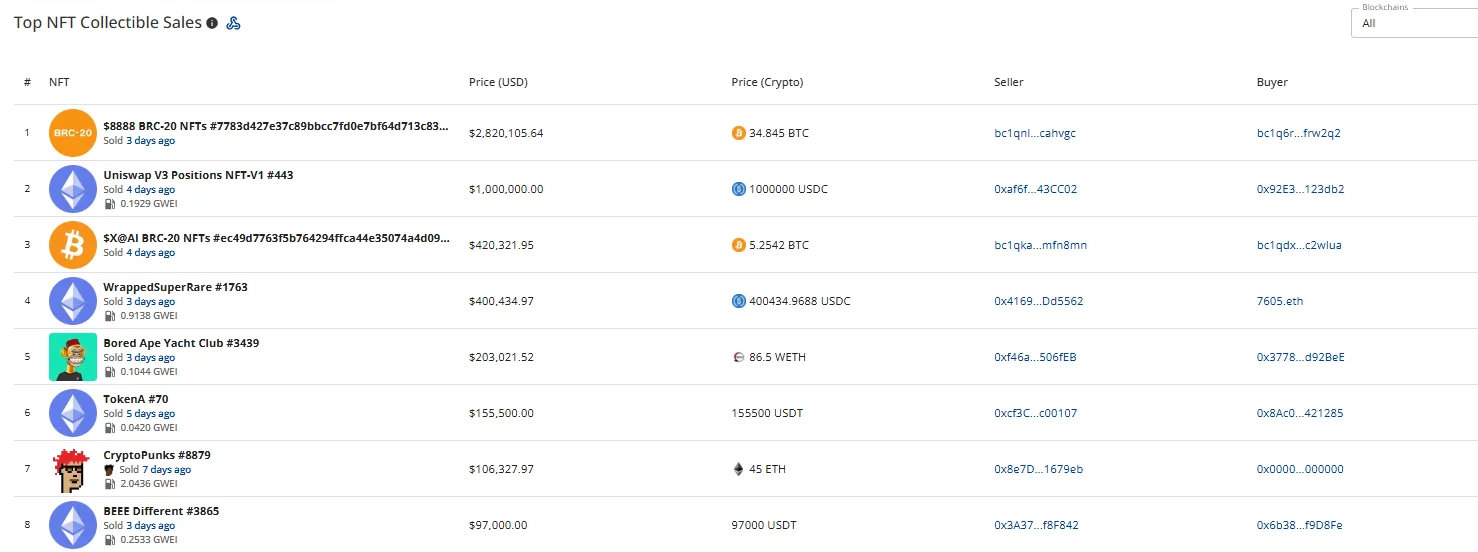The width and height of the screenshot is (1478, 552).
Task: Click the Bitcoin logo for $X@AI BRC-20 NFTs
Action: pyautogui.click(x=73, y=245)
